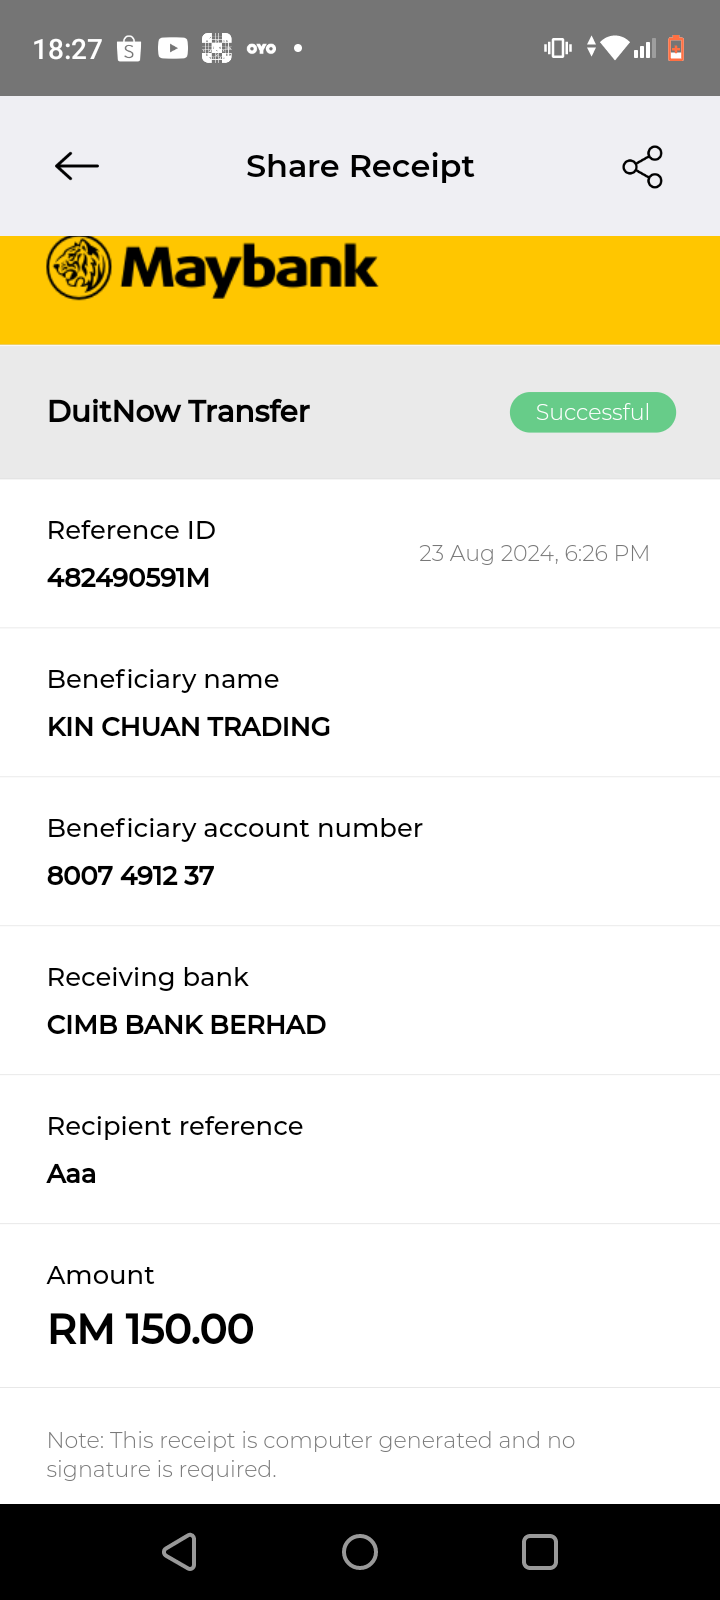Tap the 18:27 clock in status bar
Image resolution: width=720 pixels, height=1600 pixels.
[x=67, y=49]
